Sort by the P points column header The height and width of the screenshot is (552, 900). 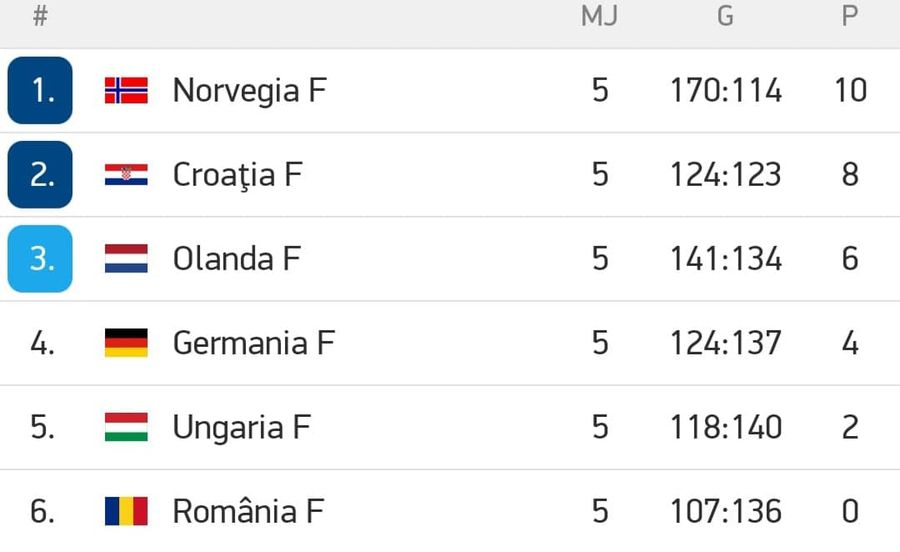pyautogui.click(x=850, y=16)
